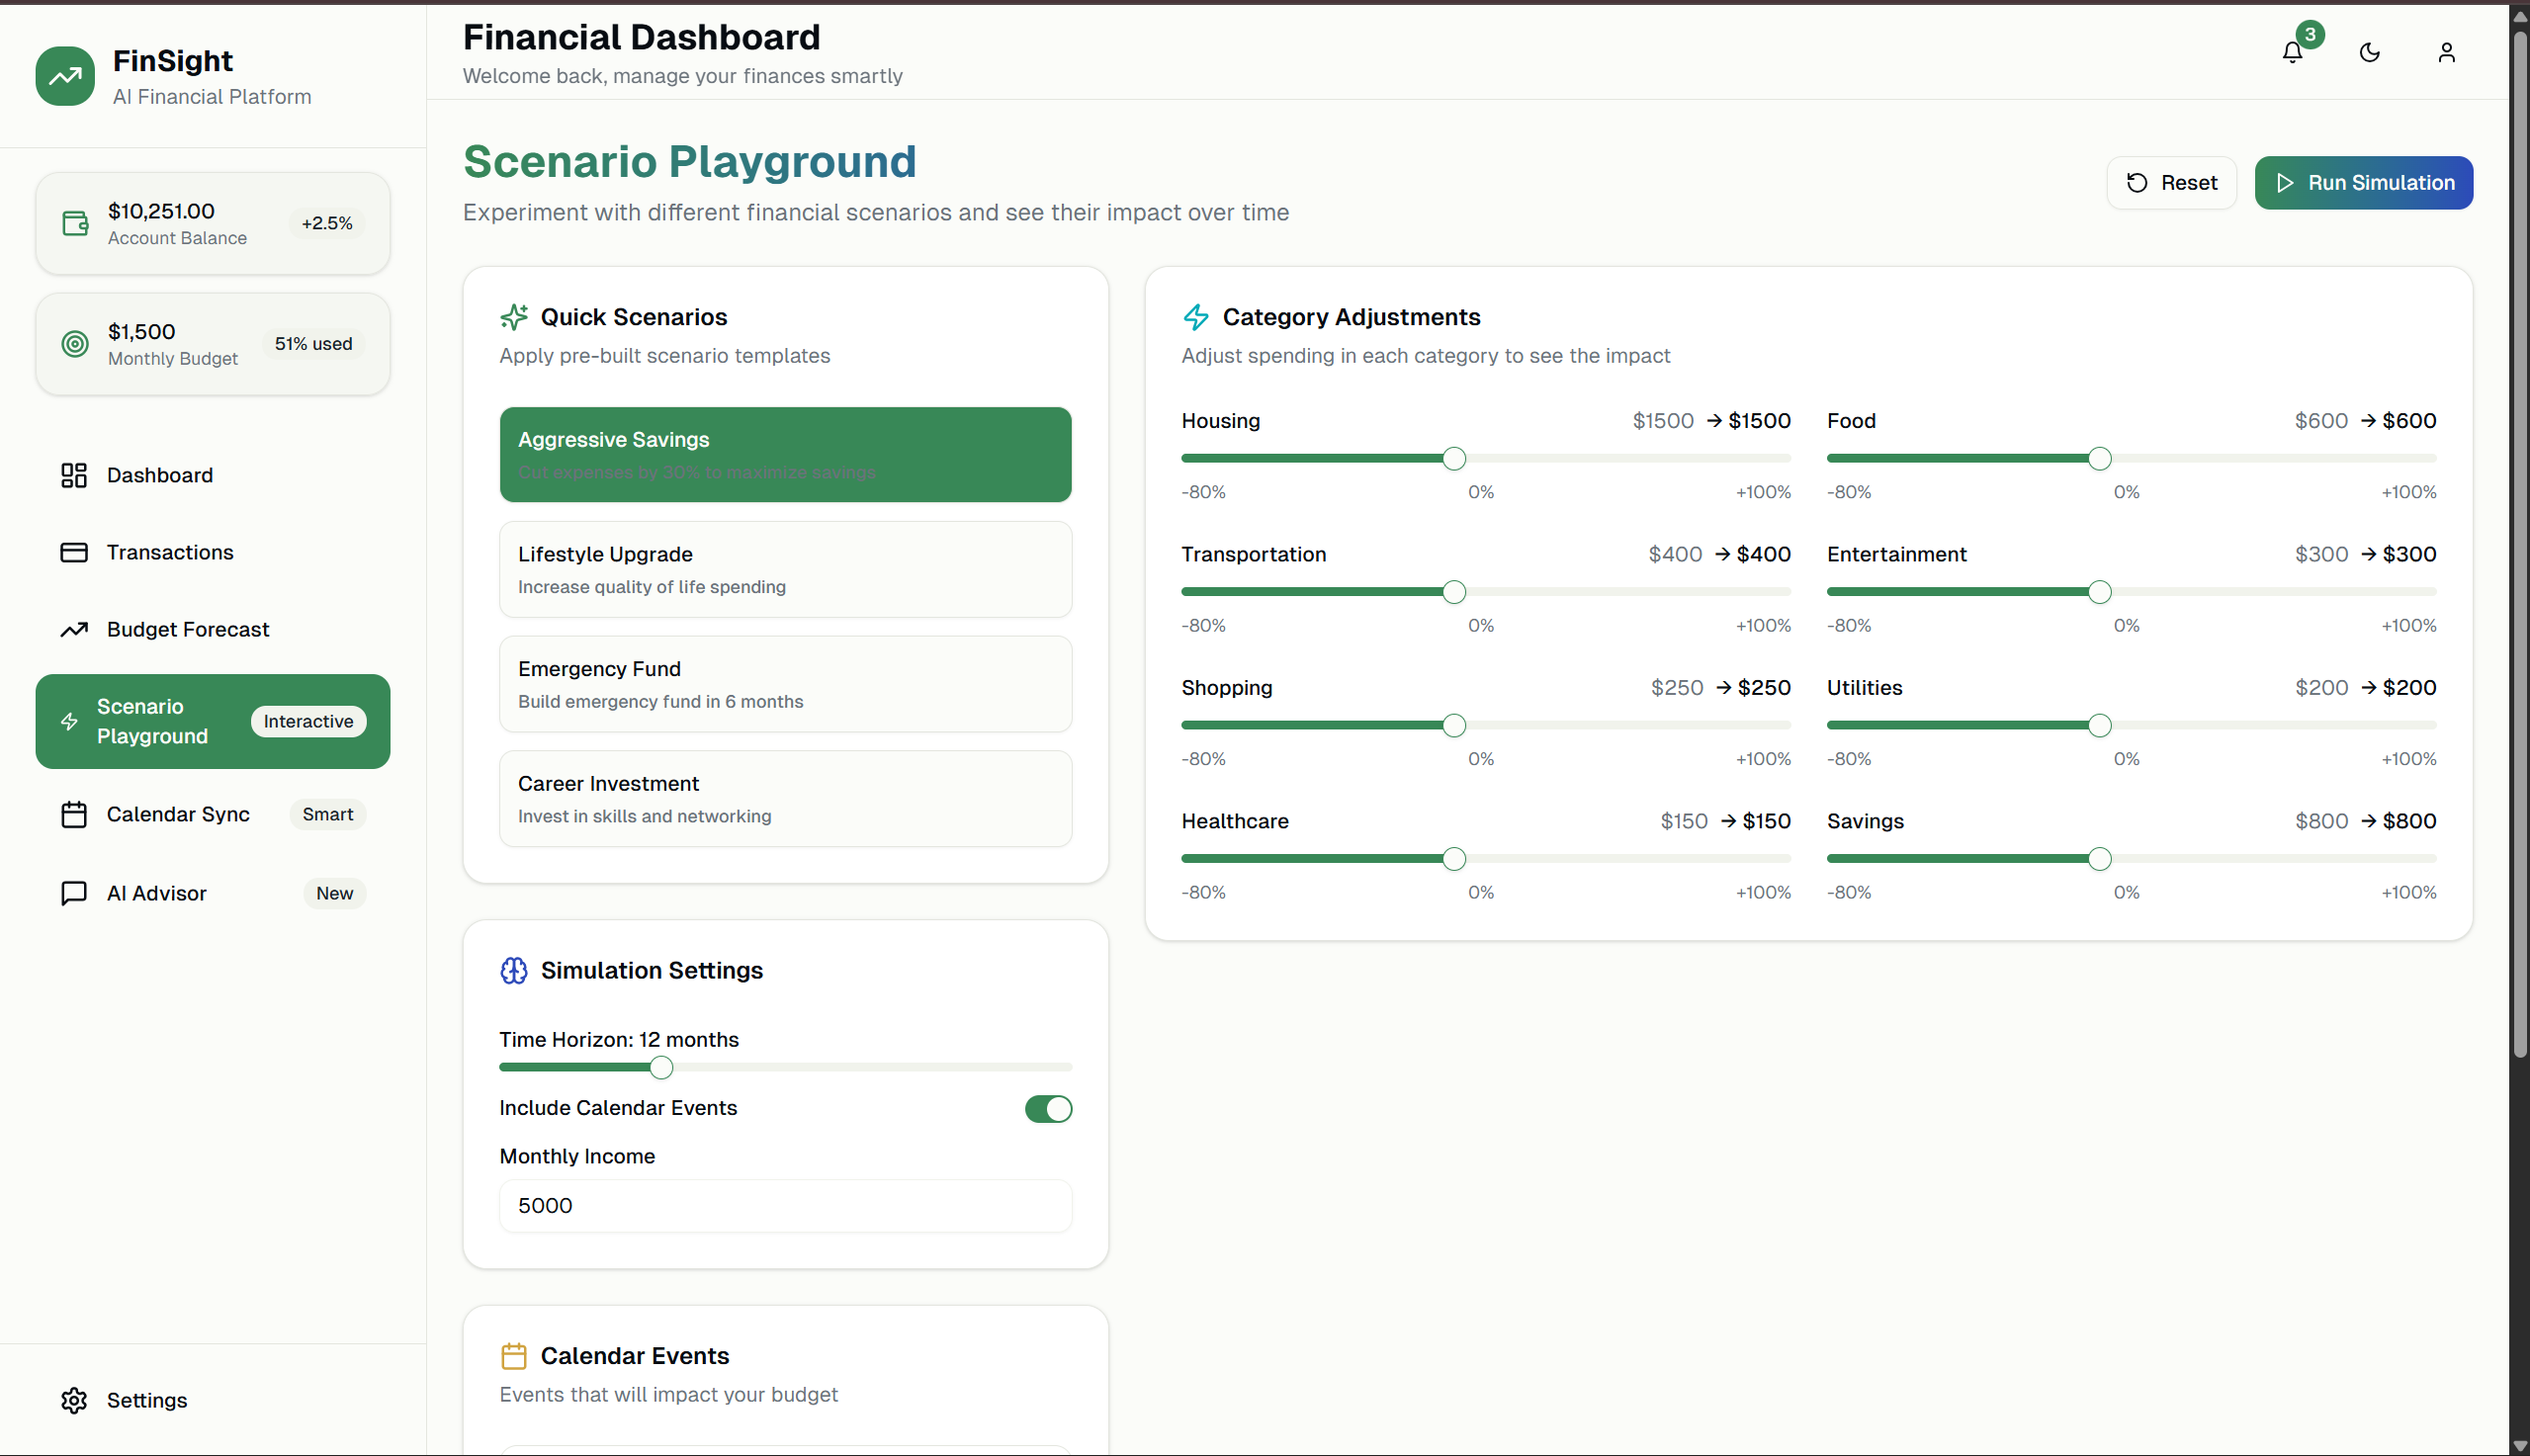Apply the Lifestyle Upgrade scenario
Image resolution: width=2530 pixels, height=1456 pixels.
coord(785,569)
